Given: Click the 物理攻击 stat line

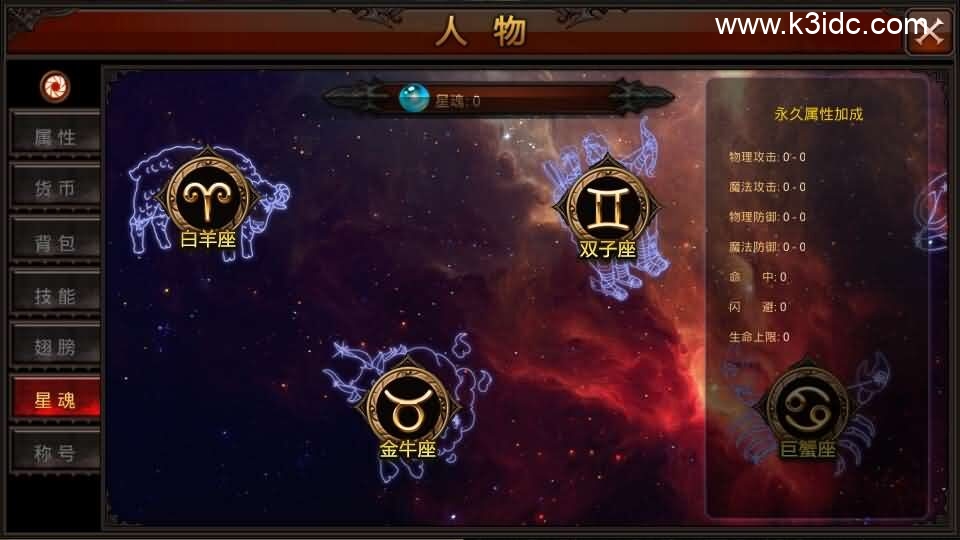Looking at the screenshot, I should (767, 157).
